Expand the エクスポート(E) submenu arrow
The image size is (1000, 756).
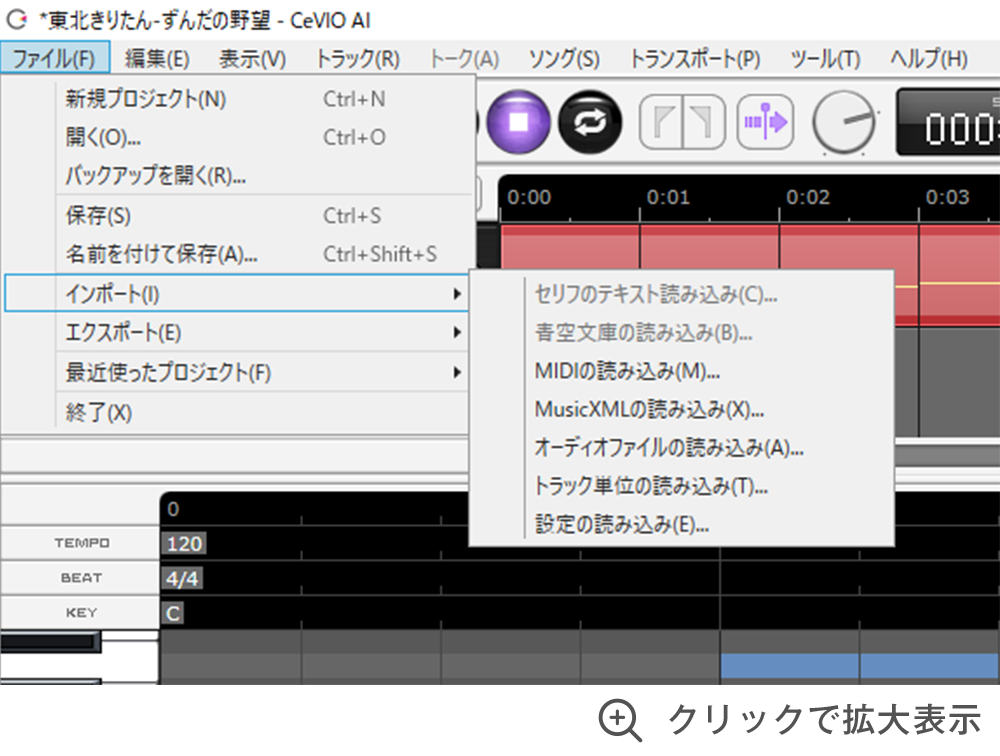click(457, 332)
